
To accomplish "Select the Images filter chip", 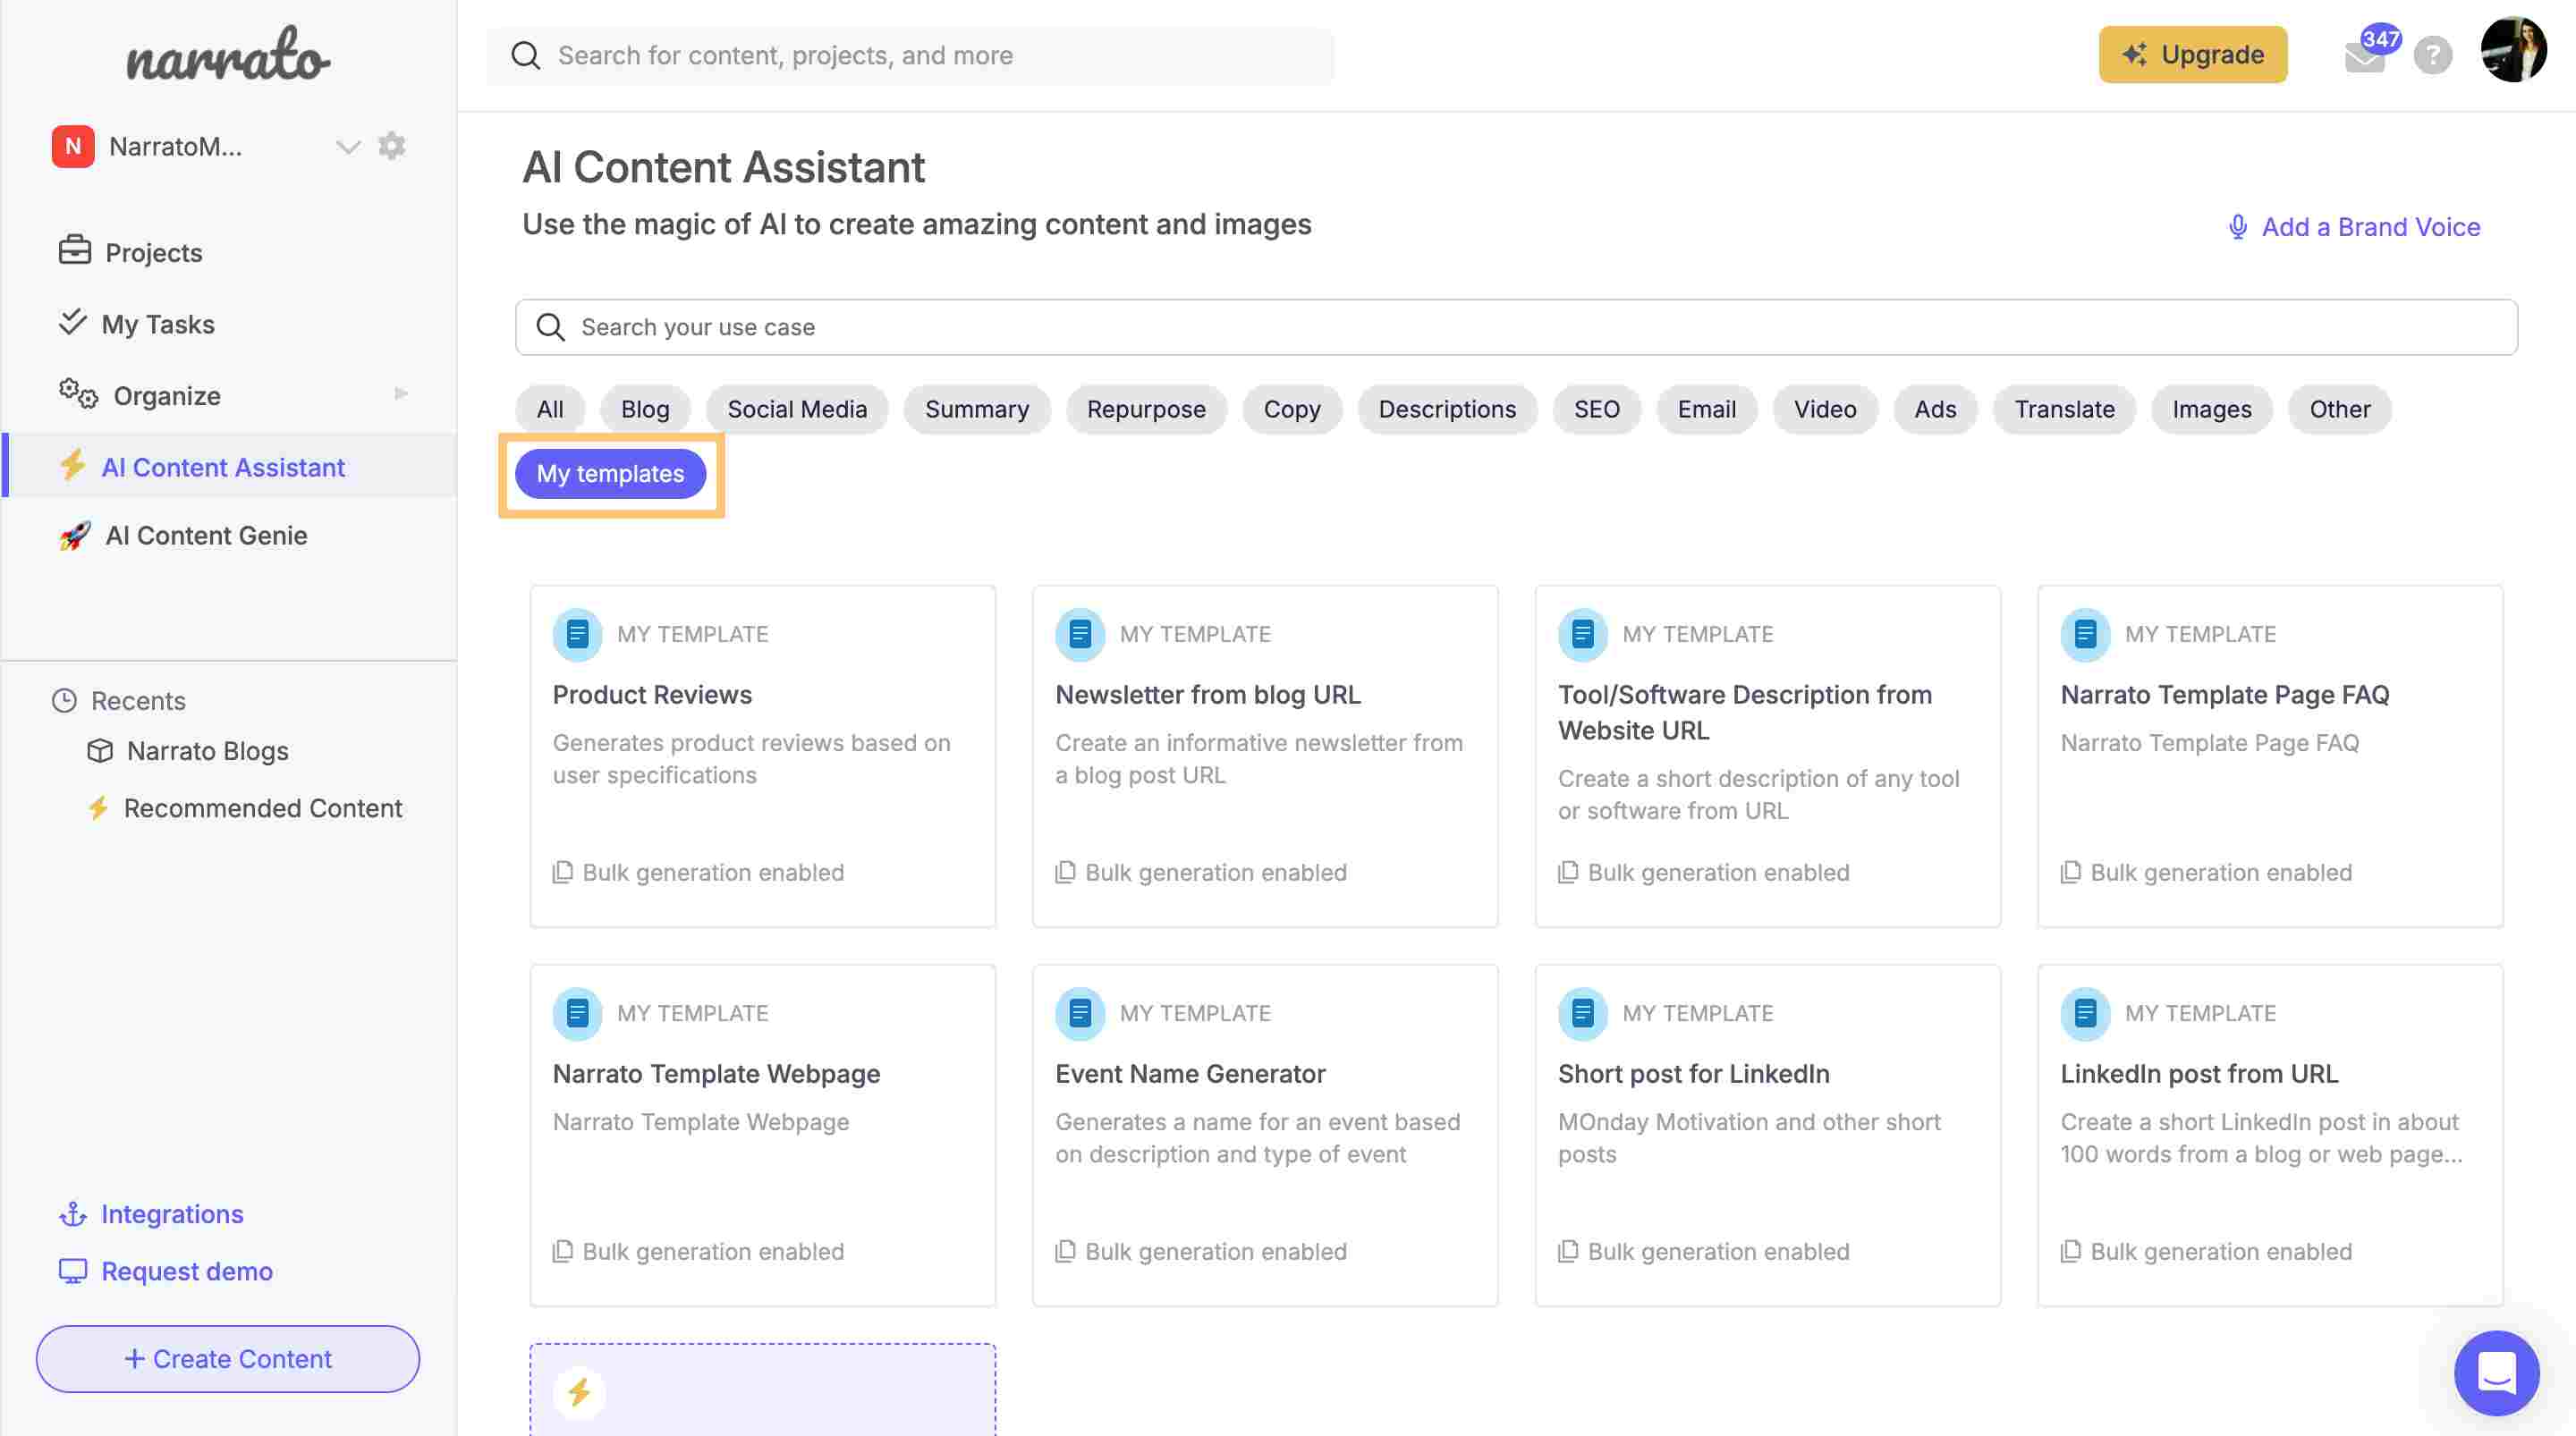I will pyautogui.click(x=2212, y=409).
